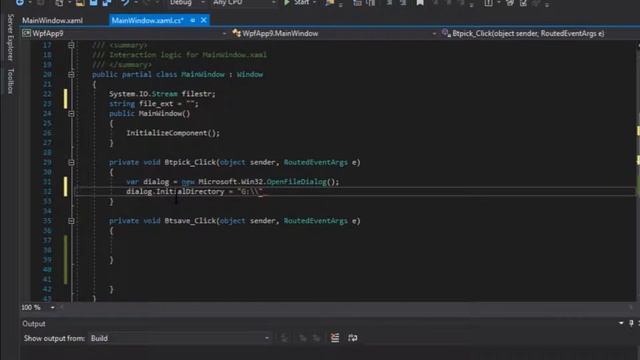Clear all text in Output panel
This screenshot has width=640, height=360.
[335, 338]
